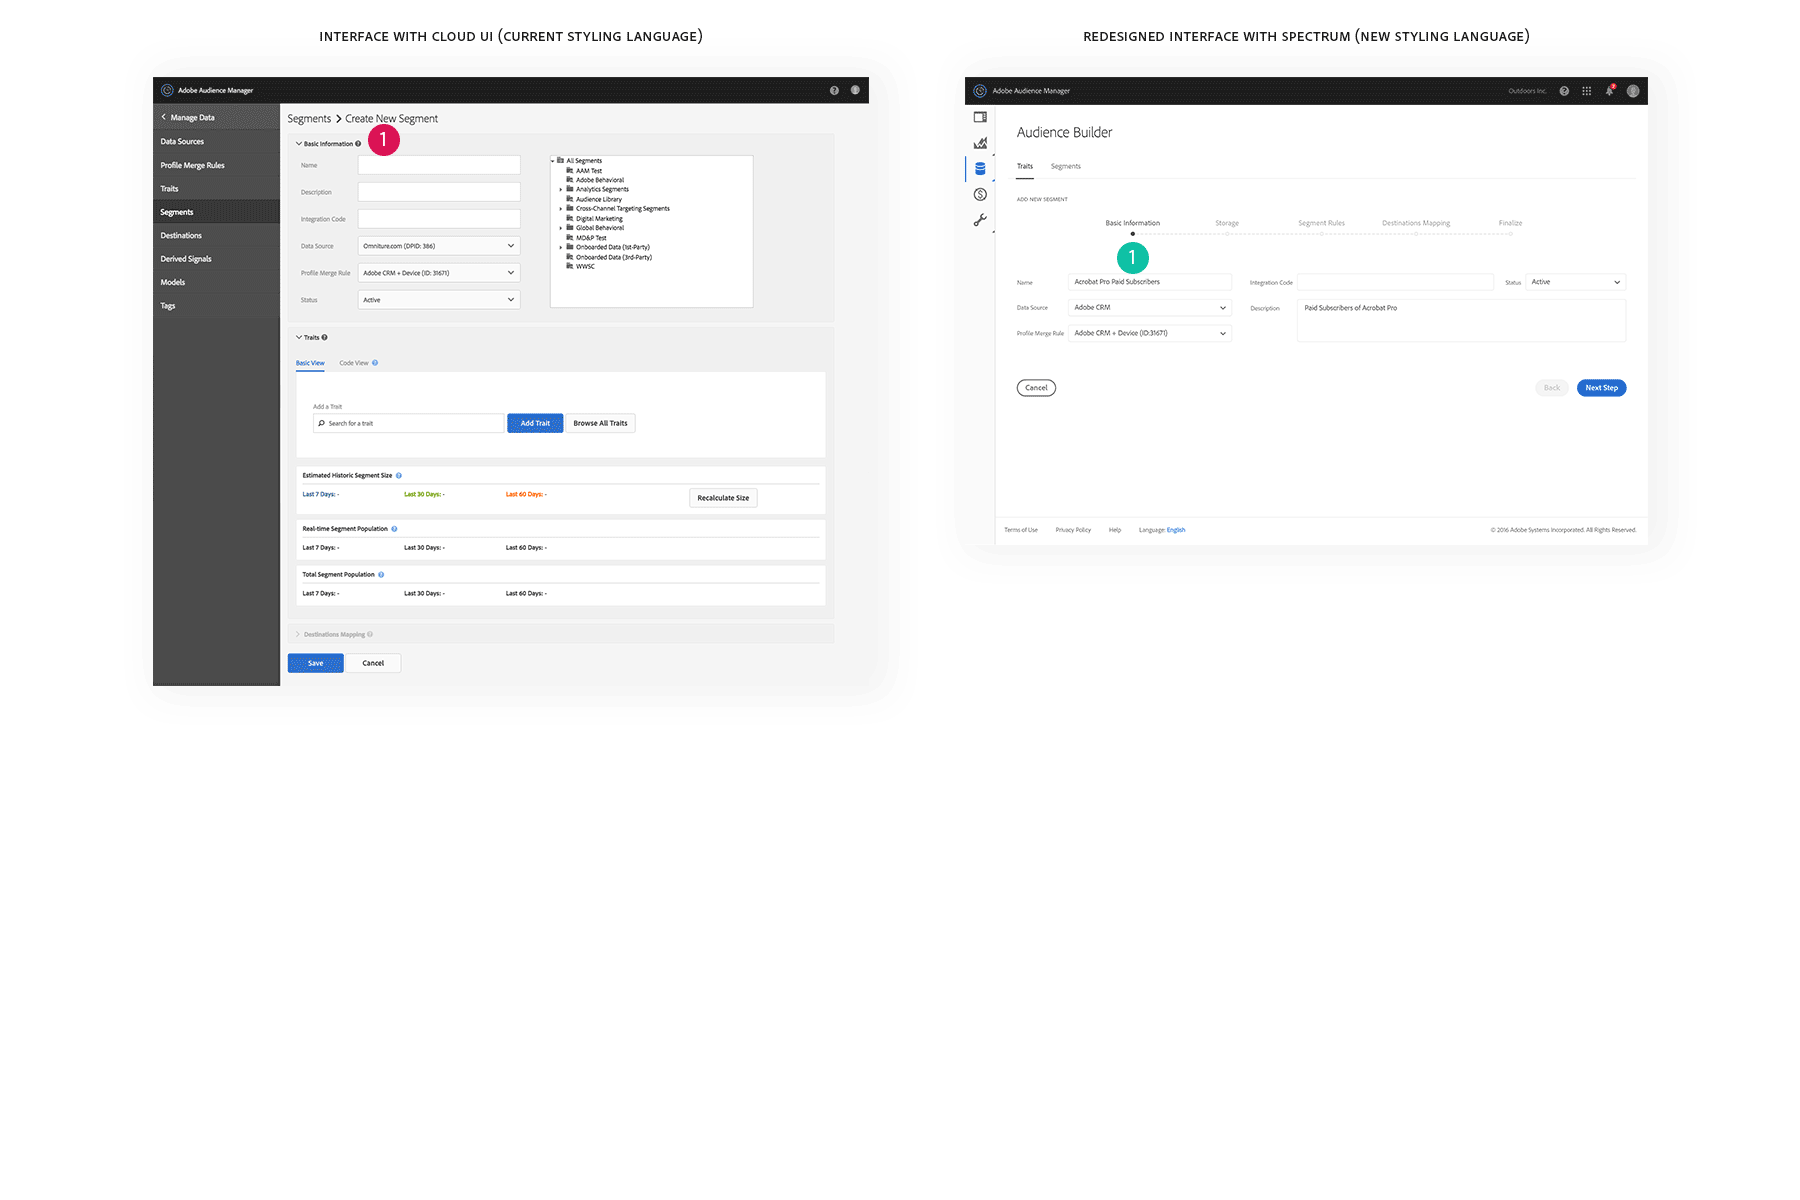
Task: Collapse the Traits section chevron
Action: [299, 338]
